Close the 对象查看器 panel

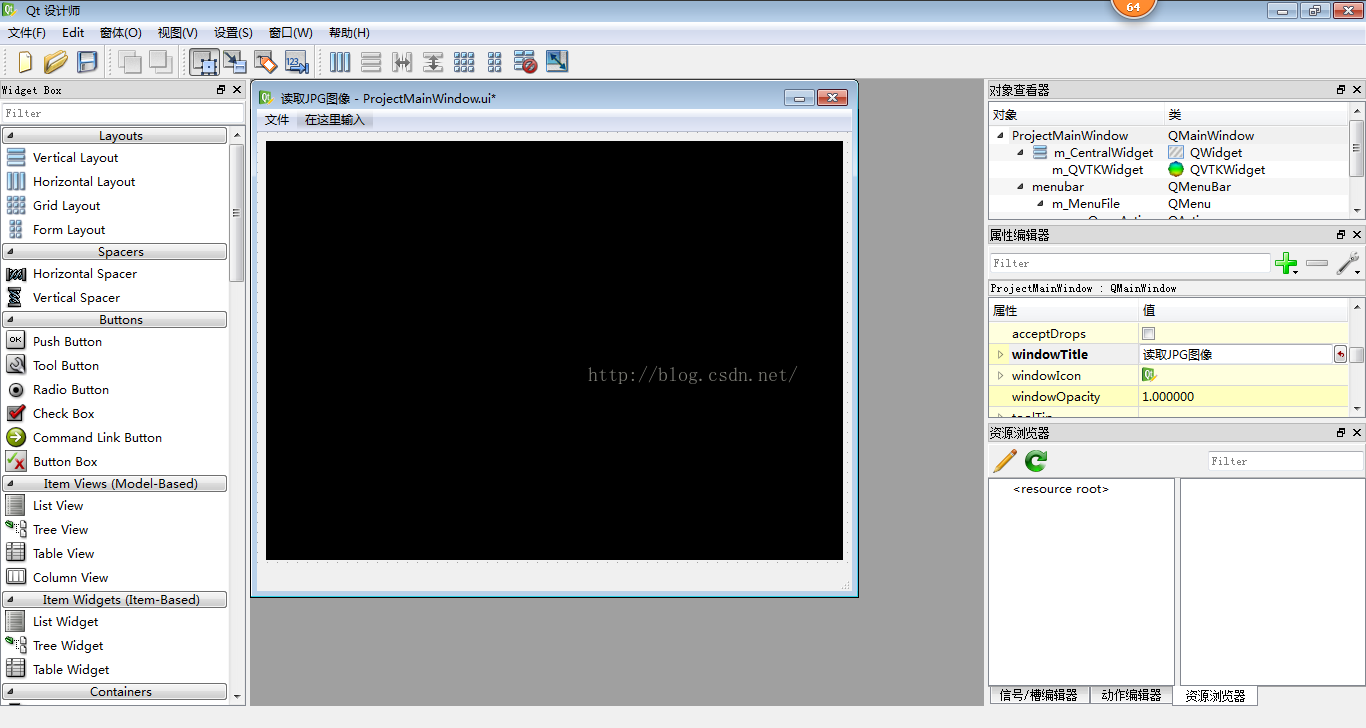tap(1357, 90)
